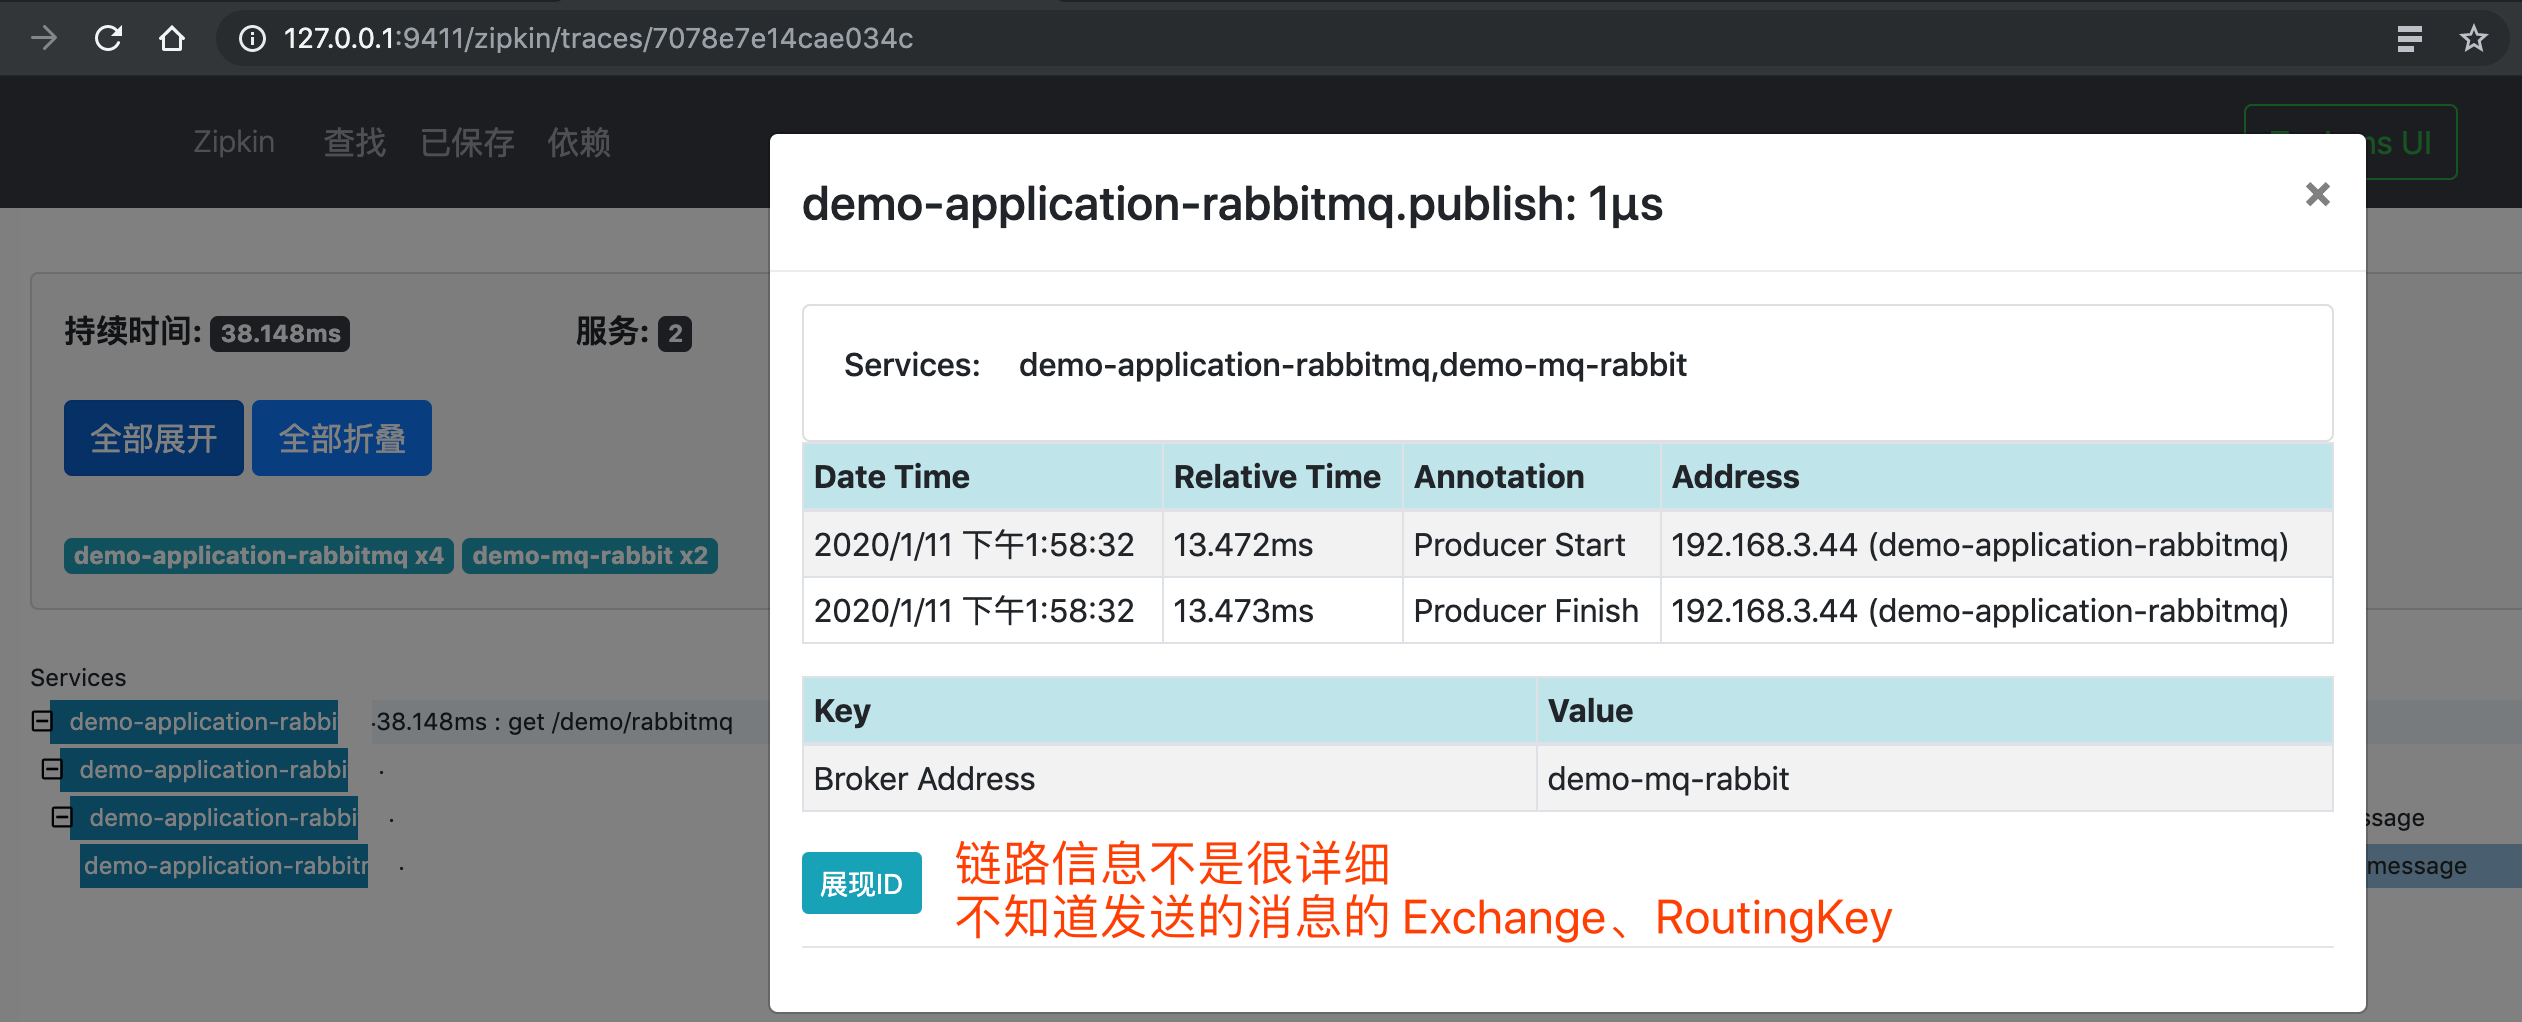Viewport: 2522px width, 1022px height.
Task: Collapse the third demo-application-rabbi tree row
Action: click(61, 817)
